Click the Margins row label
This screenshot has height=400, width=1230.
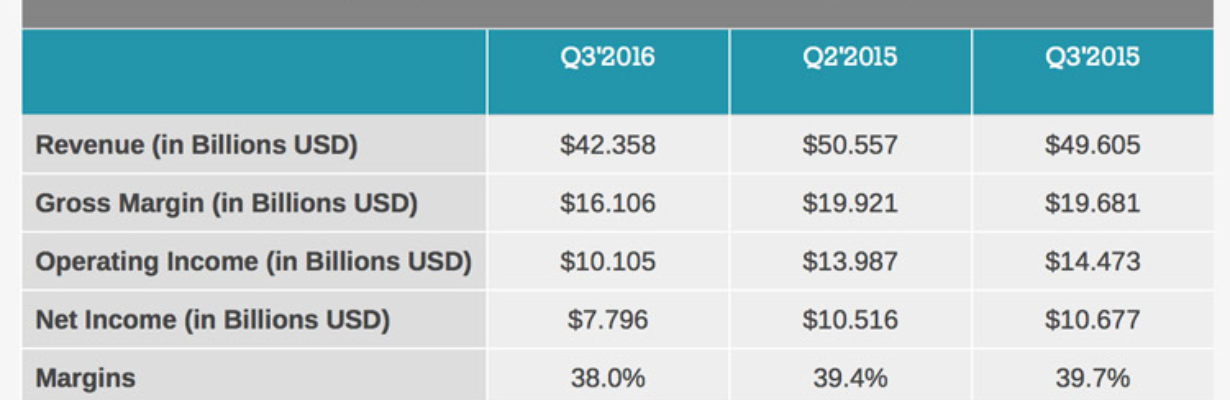85,379
